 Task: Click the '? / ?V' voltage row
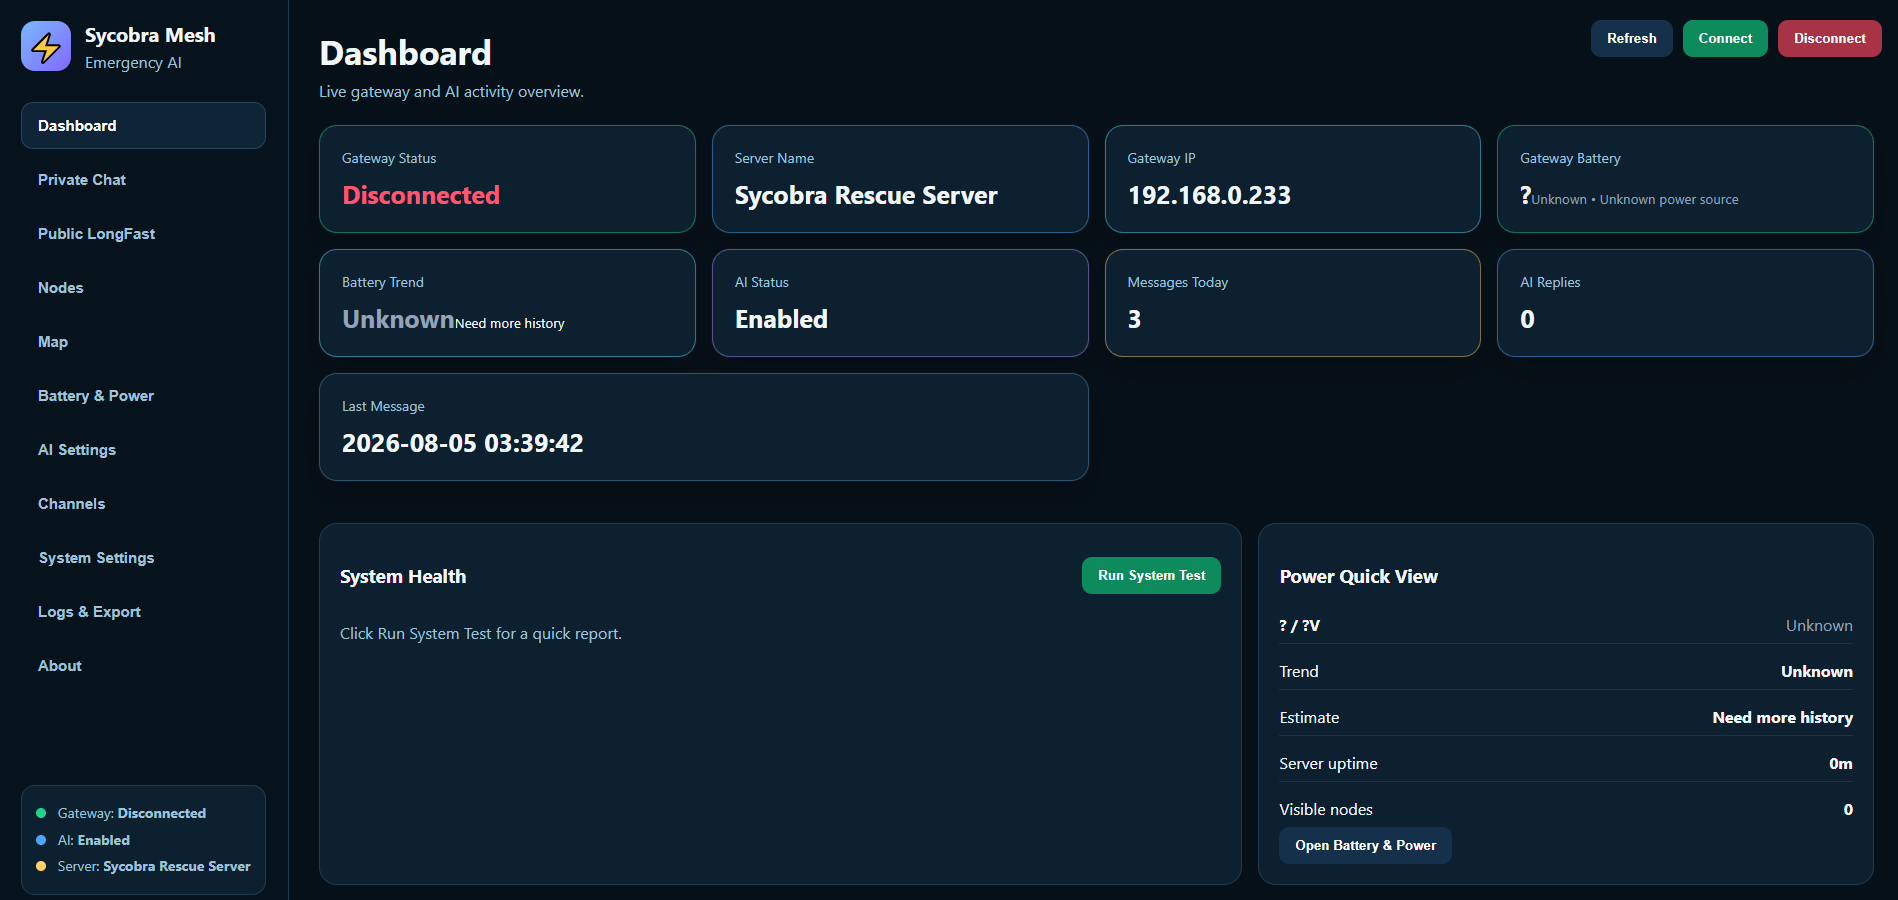click(1565, 625)
